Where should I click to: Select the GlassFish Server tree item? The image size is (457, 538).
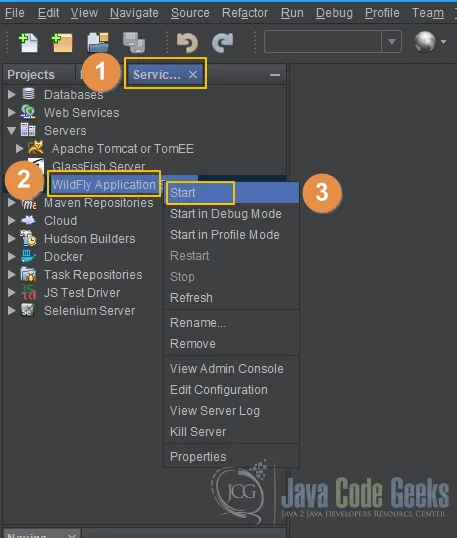pyautogui.click(x=98, y=166)
